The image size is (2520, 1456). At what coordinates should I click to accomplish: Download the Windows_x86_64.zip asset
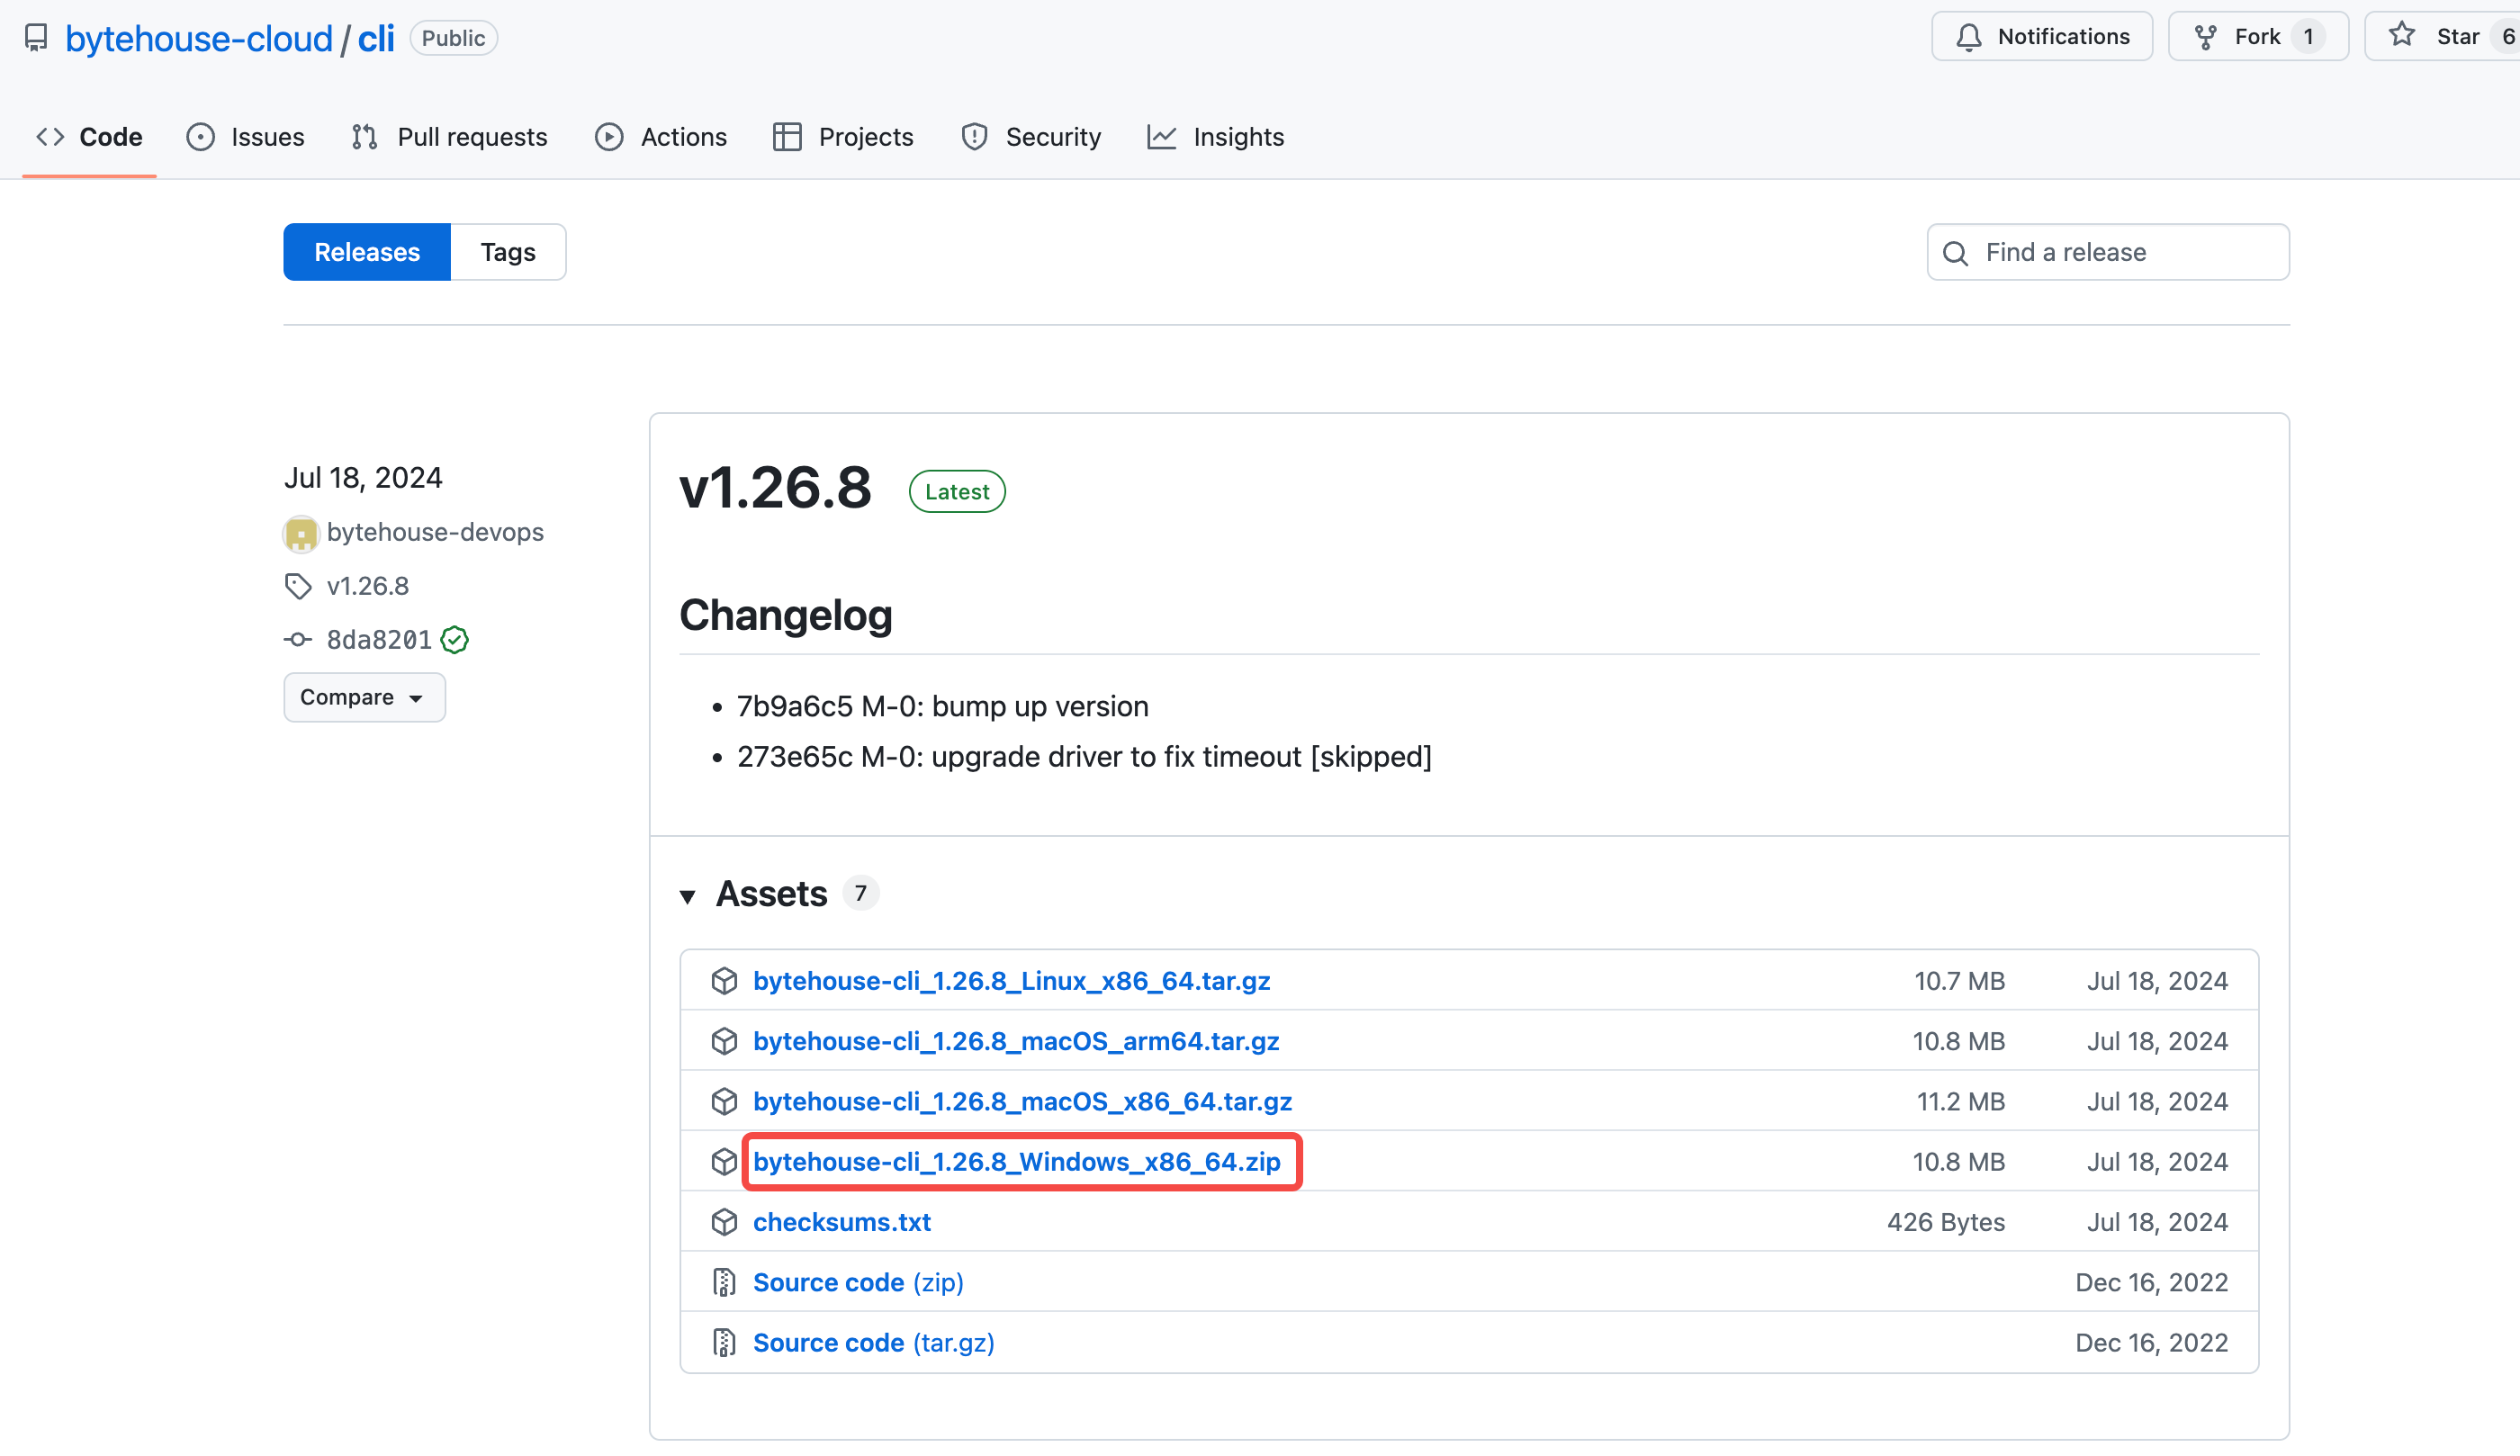pyautogui.click(x=1016, y=1162)
